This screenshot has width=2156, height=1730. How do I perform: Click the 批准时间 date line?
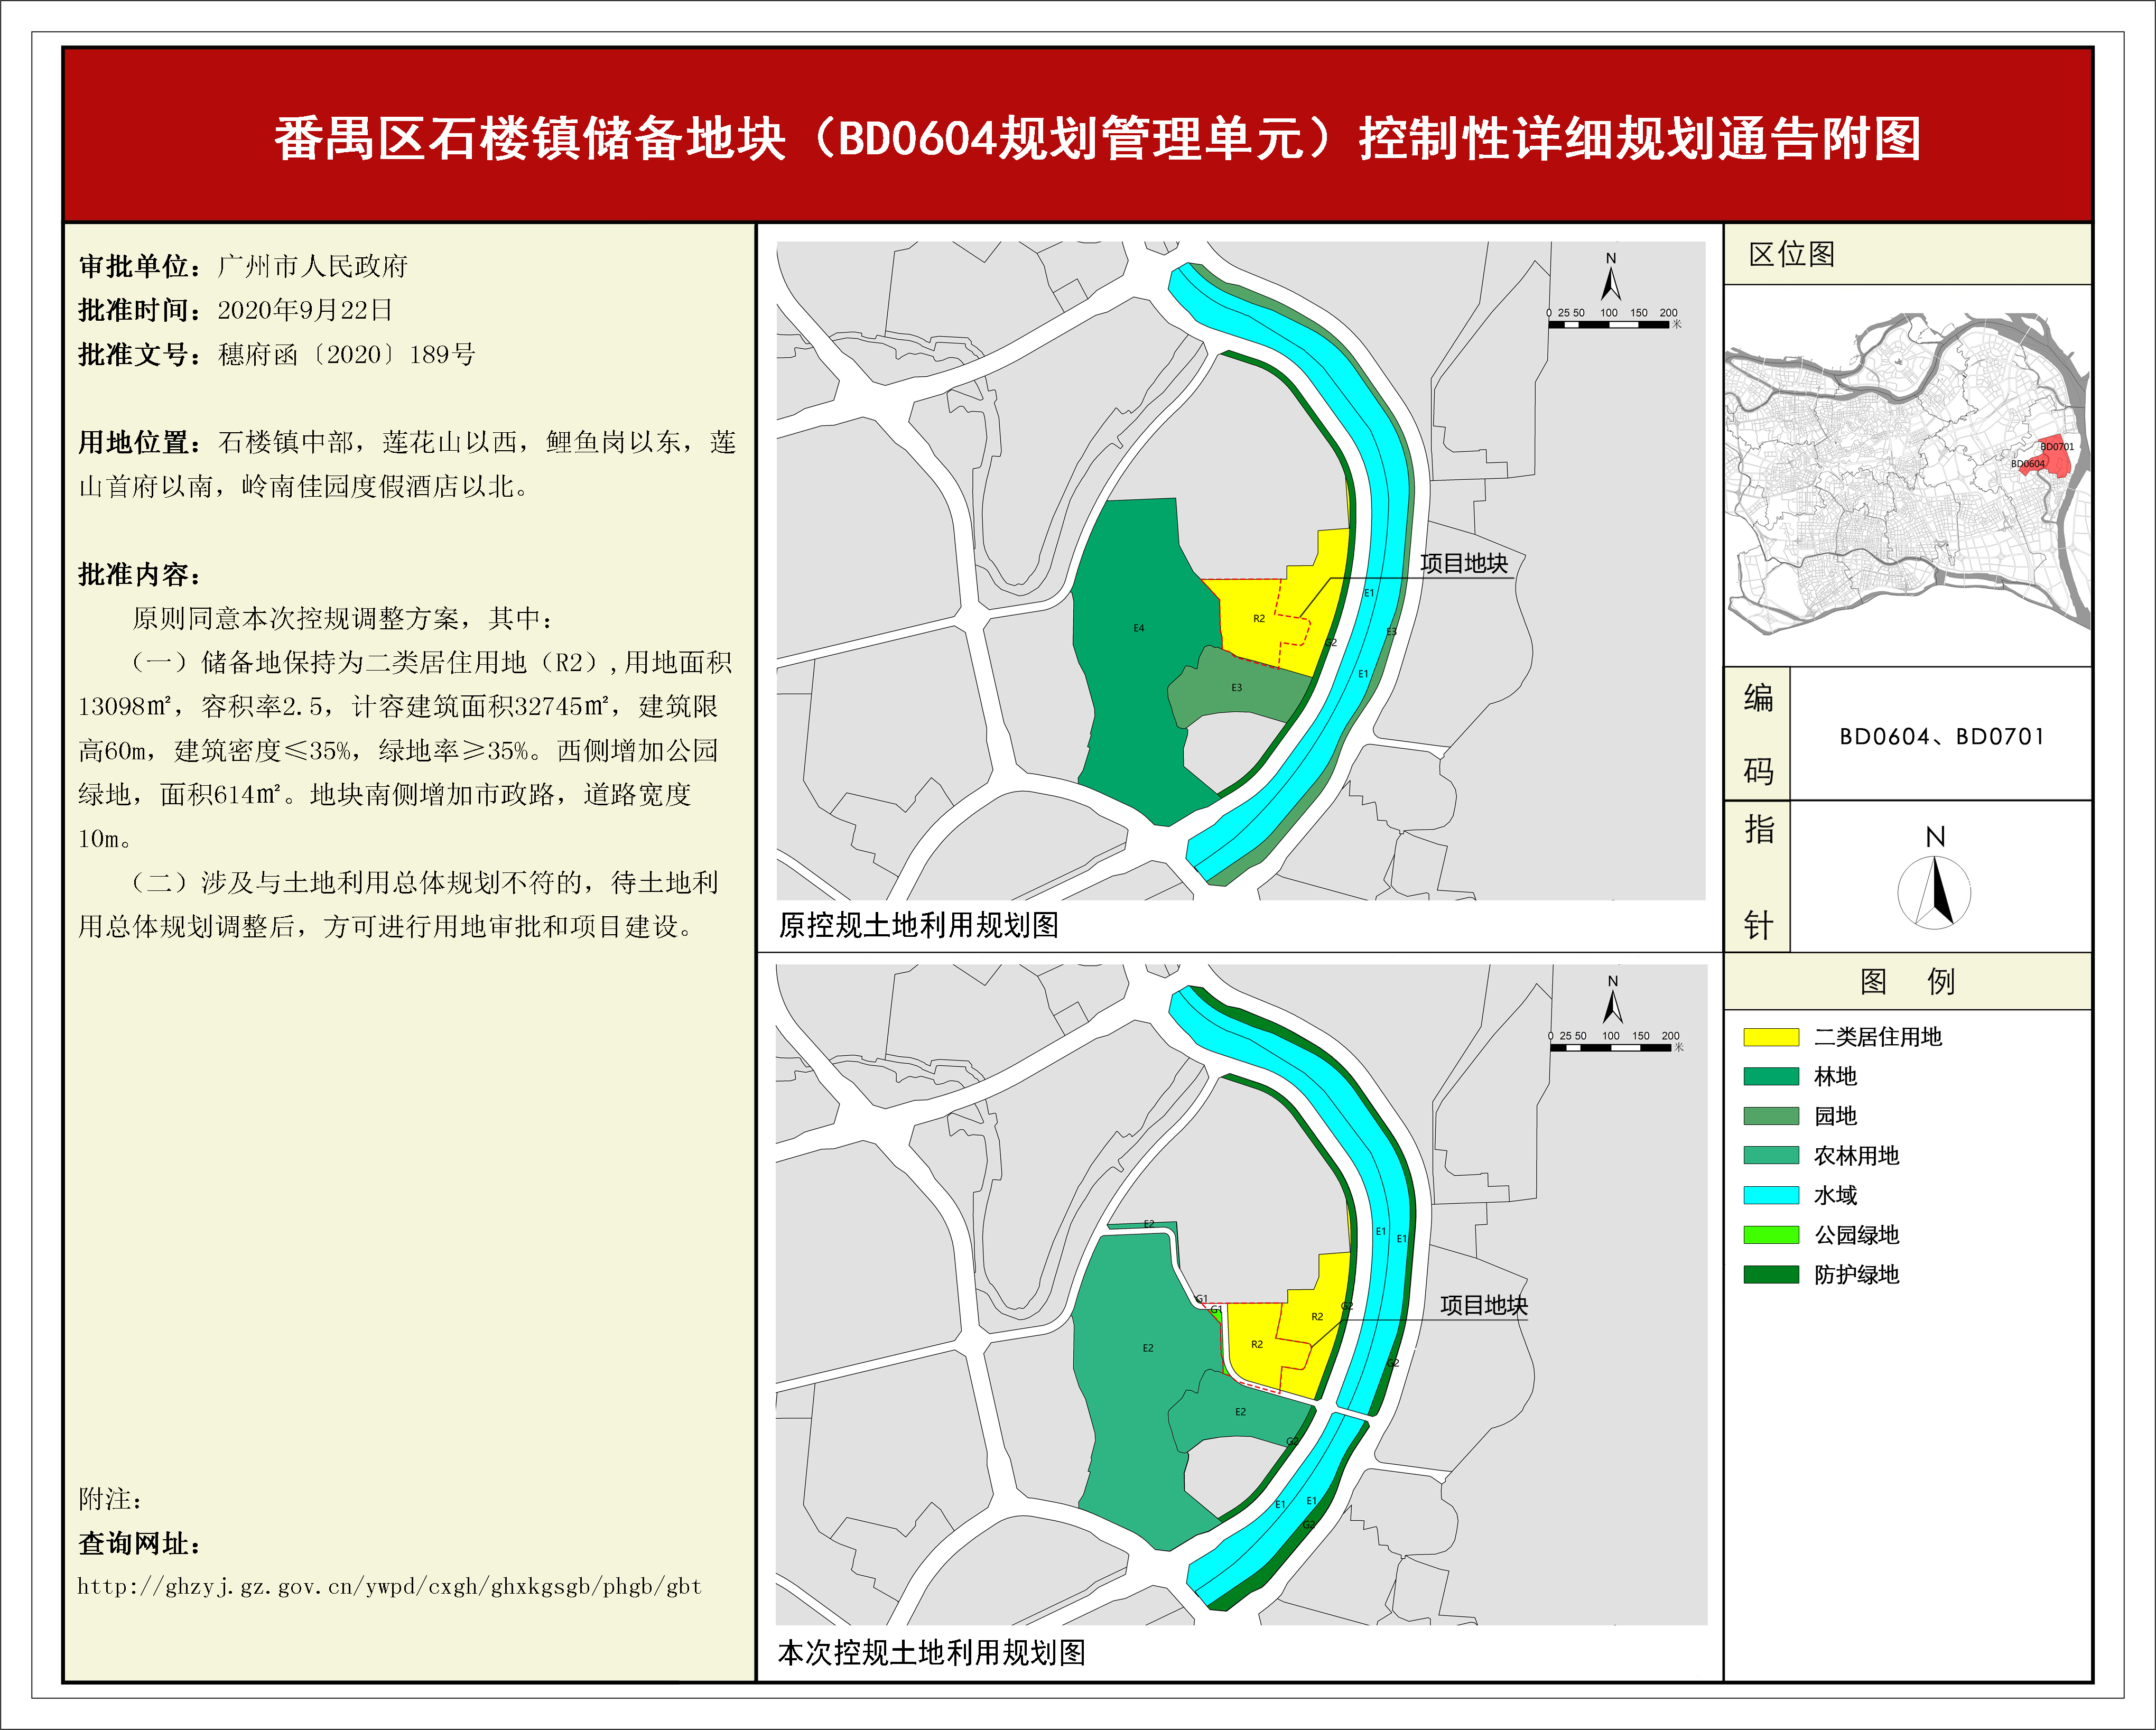point(235,310)
